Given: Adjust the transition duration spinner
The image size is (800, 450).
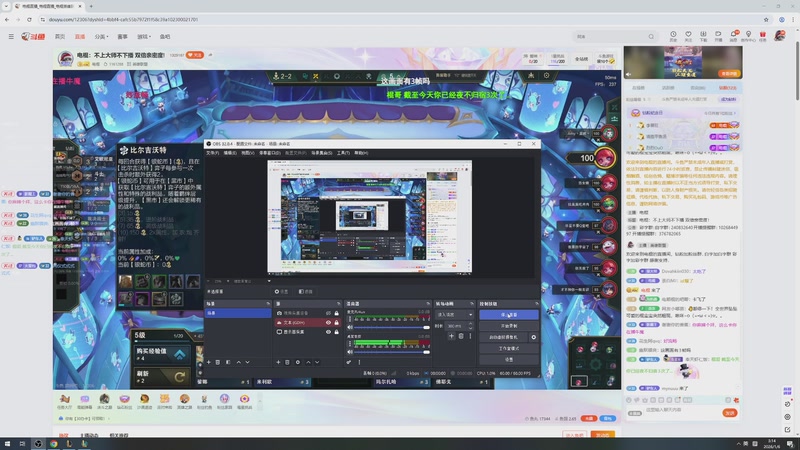Looking at the screenshot, I should (x=470, y=326).
